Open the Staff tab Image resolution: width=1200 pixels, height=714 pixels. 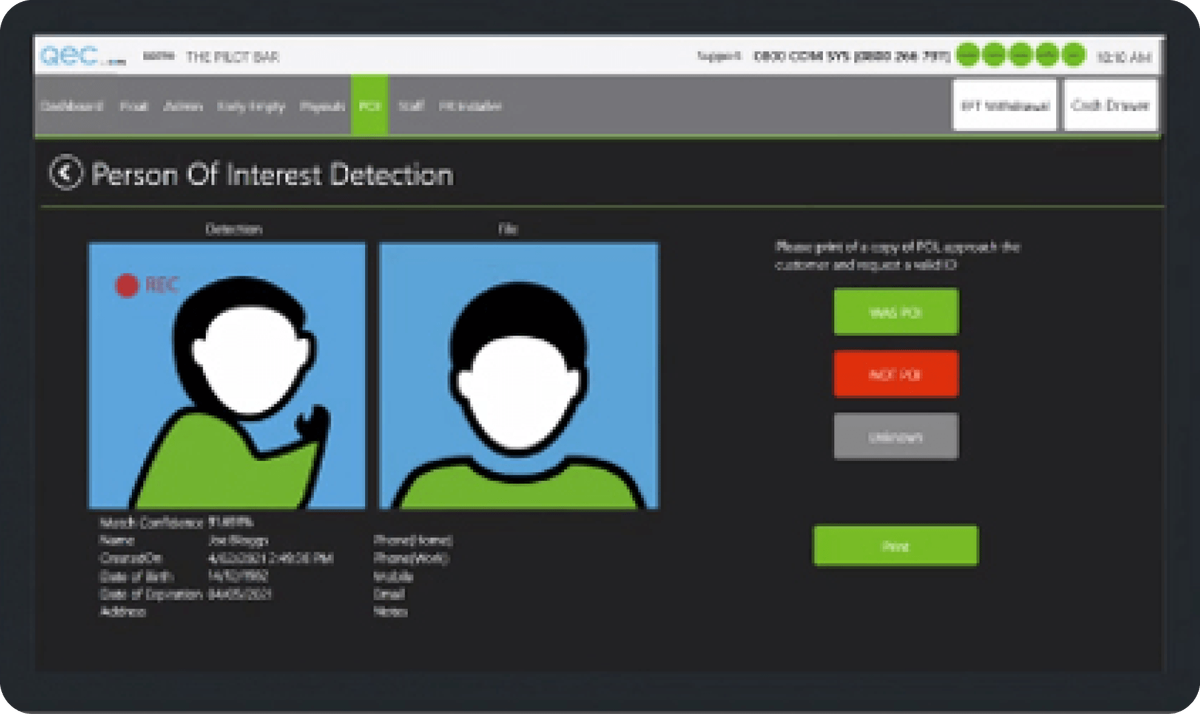tap(410, 106)
